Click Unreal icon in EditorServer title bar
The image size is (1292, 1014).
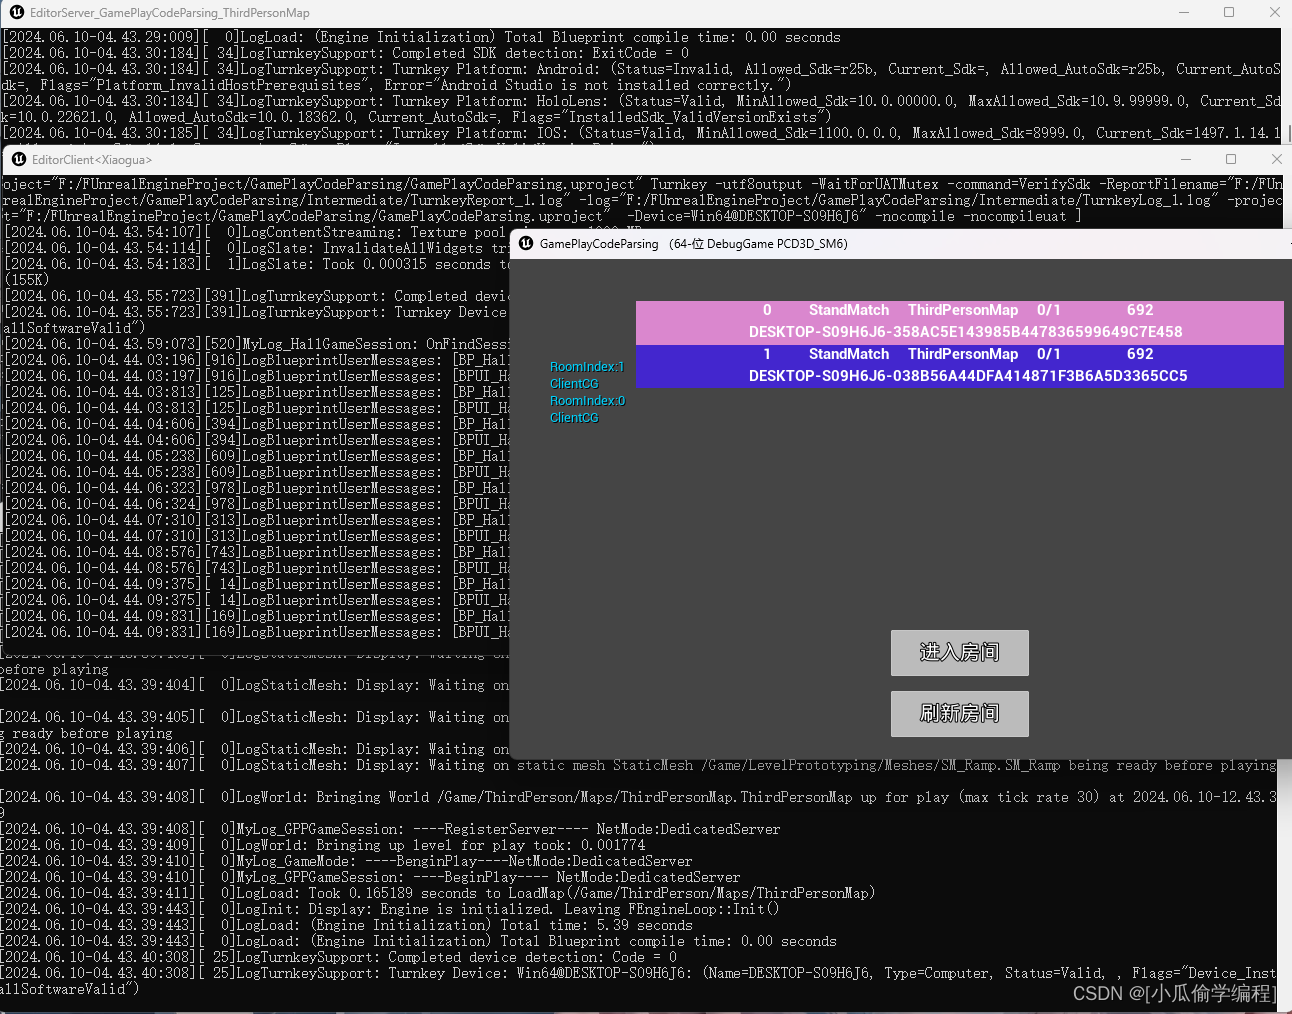coord(16,13)
